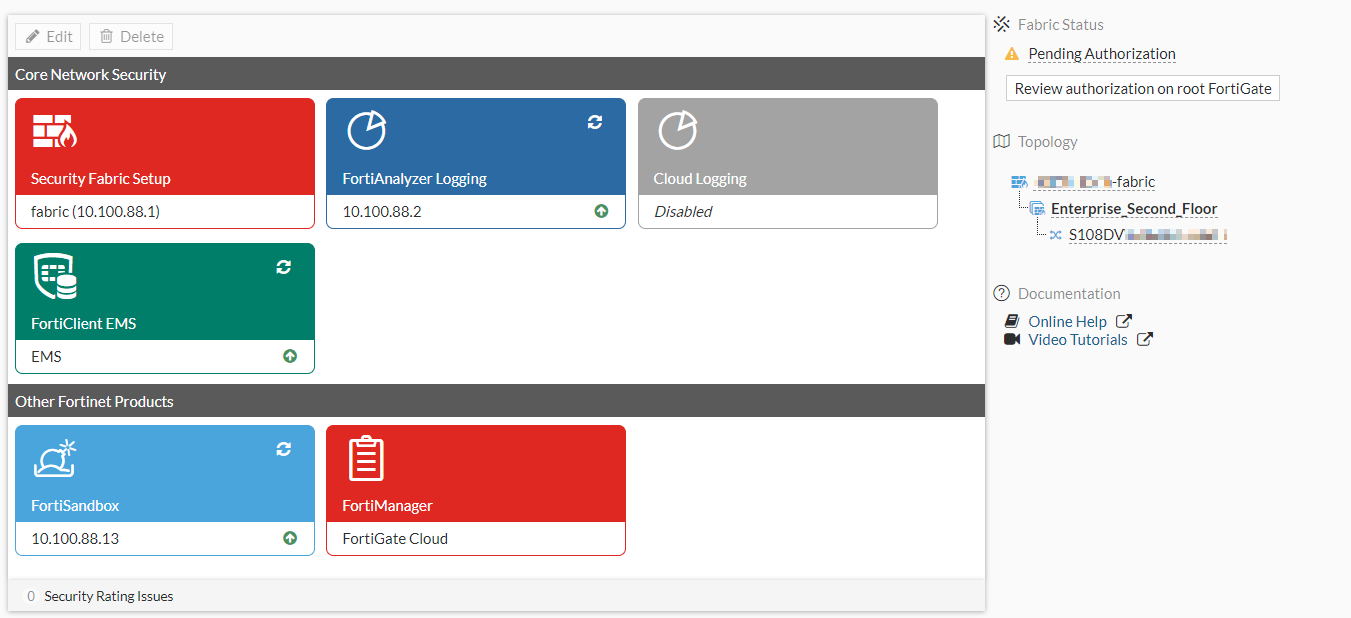Click the pie chart icon on FortiAnalyzer Logging

click(x=366, y=131)
